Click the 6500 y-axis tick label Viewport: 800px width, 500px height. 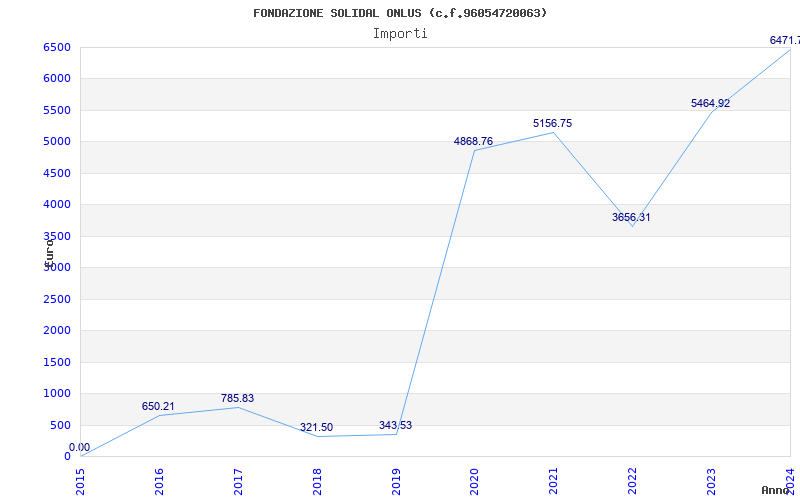tap(57, 47)
